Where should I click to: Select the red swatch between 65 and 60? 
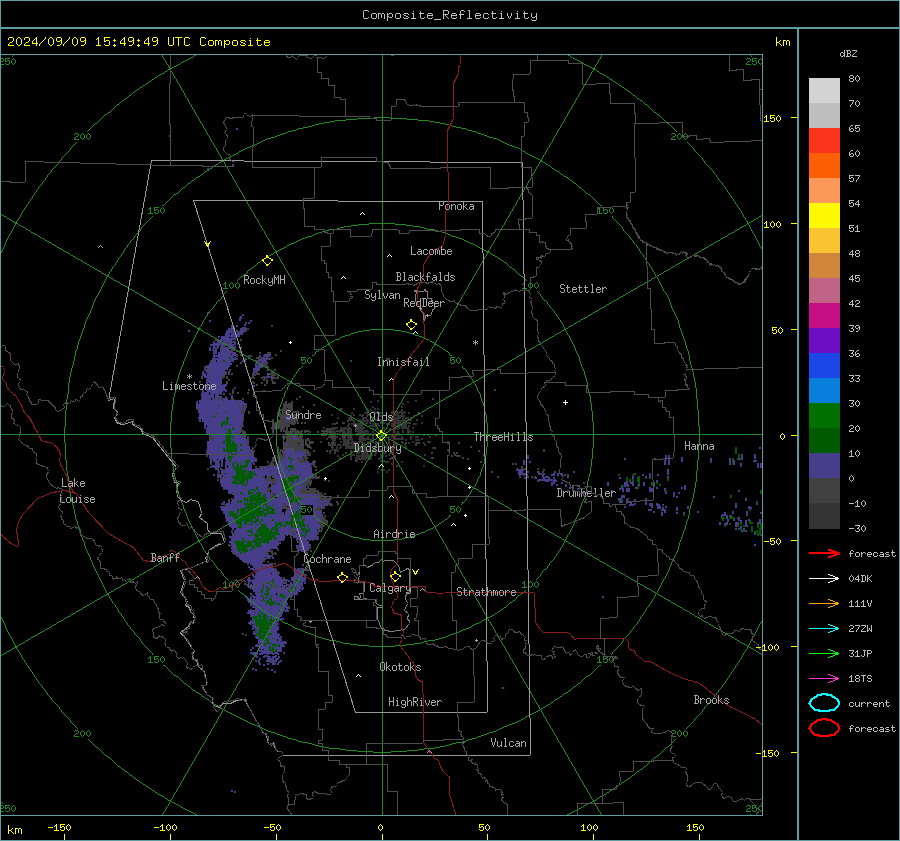[x=824, y=141]
